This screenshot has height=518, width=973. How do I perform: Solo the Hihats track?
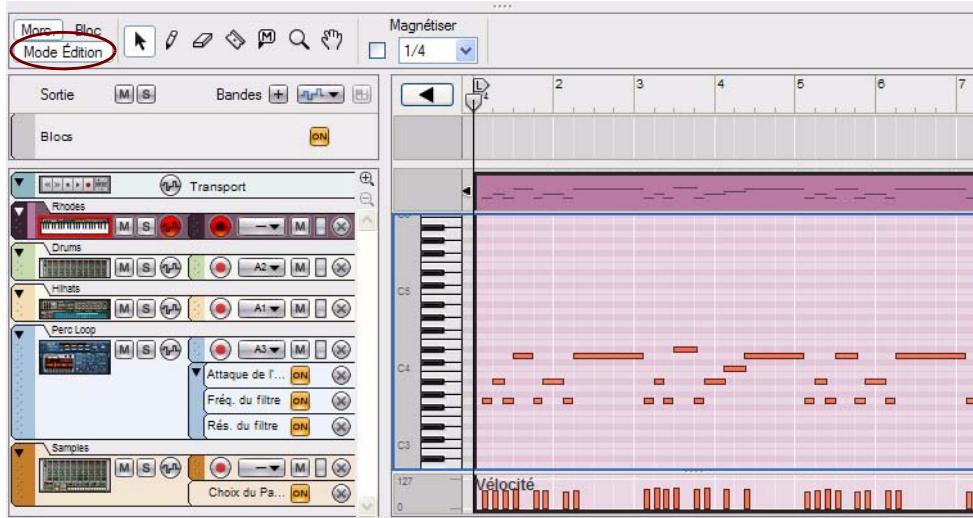pyautogui.click(x=146, y=308)
